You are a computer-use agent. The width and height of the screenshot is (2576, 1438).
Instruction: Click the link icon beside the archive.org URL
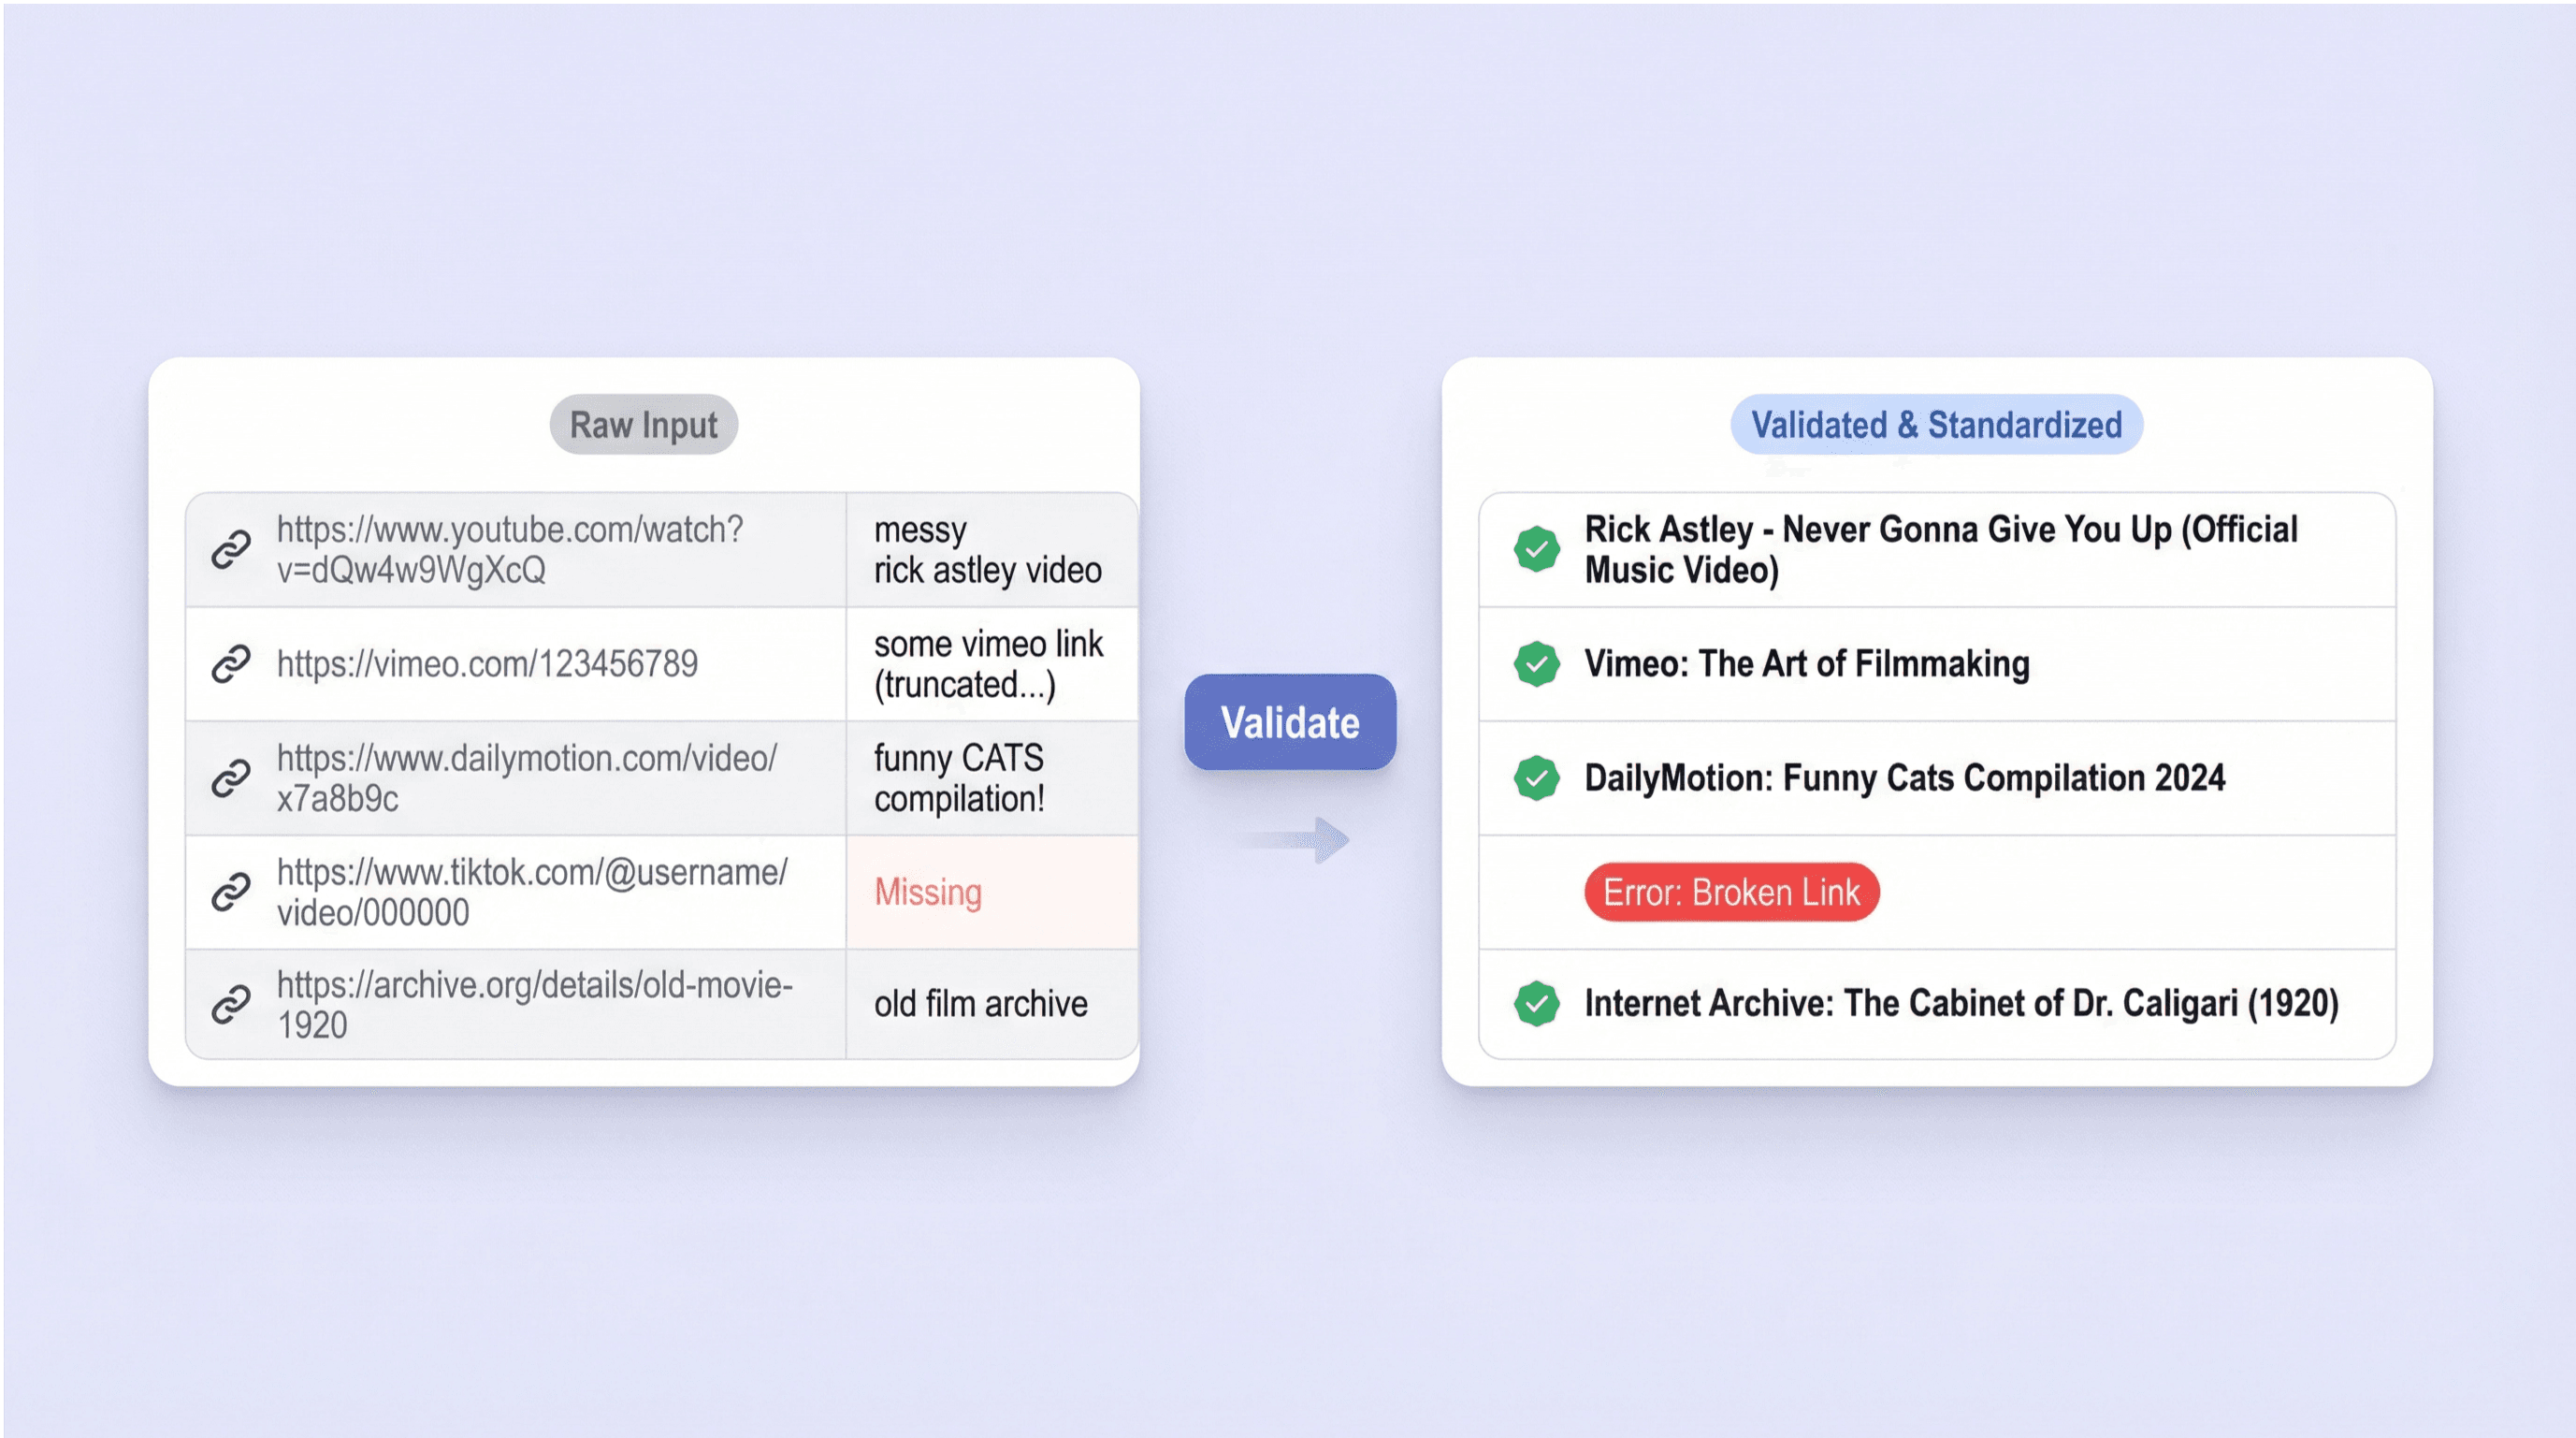point(231,1004)
